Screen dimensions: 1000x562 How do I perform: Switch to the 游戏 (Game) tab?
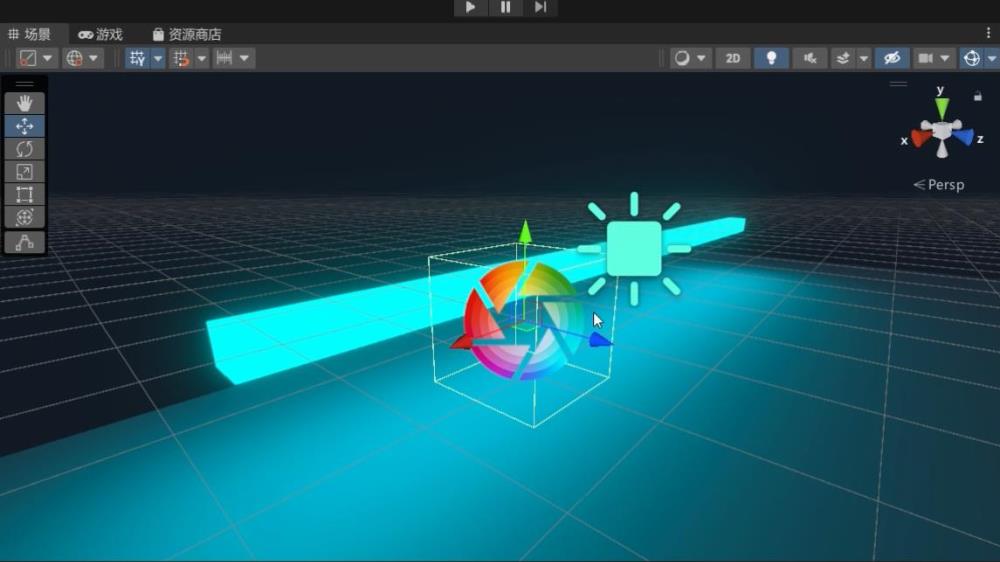click(100, 34)
